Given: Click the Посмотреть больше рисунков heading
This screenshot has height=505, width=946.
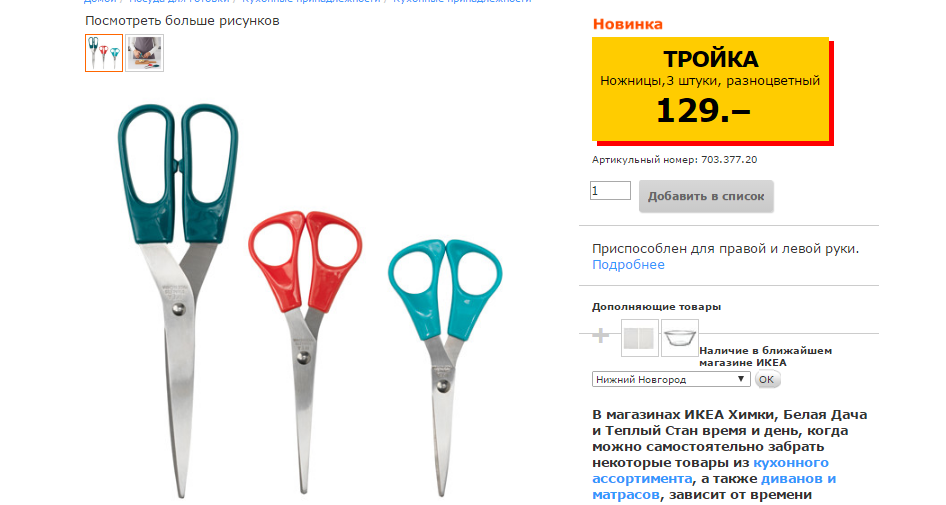Looking at the screenshot, I should click(x=182, y=21).
